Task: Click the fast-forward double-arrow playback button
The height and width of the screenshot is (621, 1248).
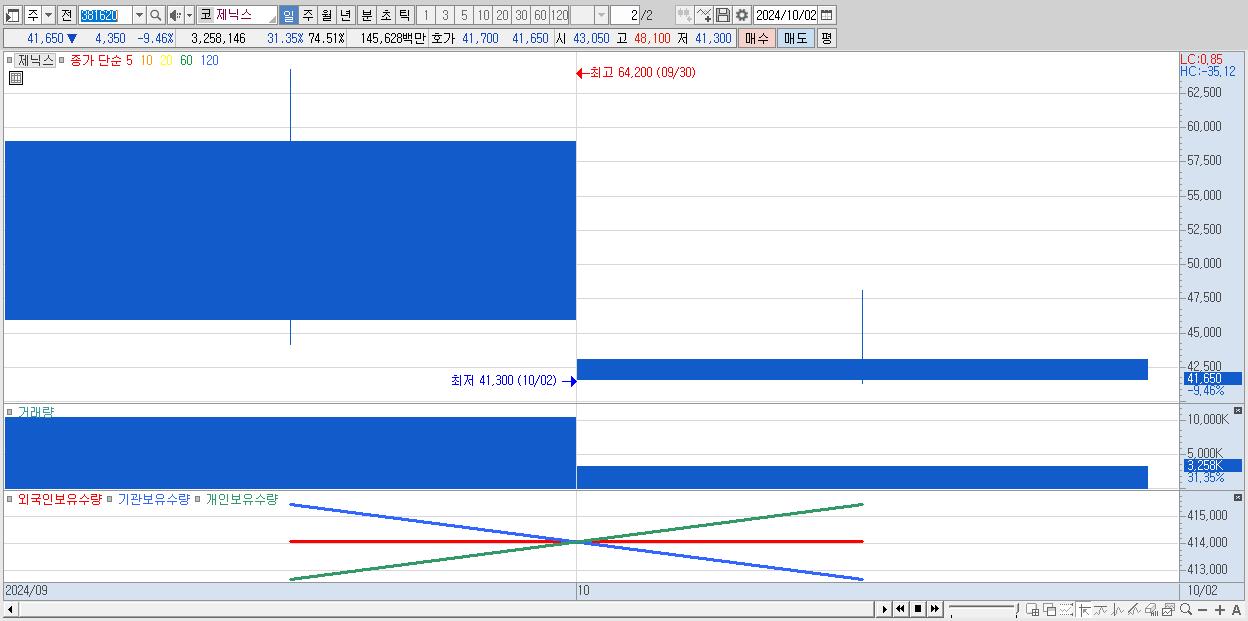Action: (x=935, y=609)
